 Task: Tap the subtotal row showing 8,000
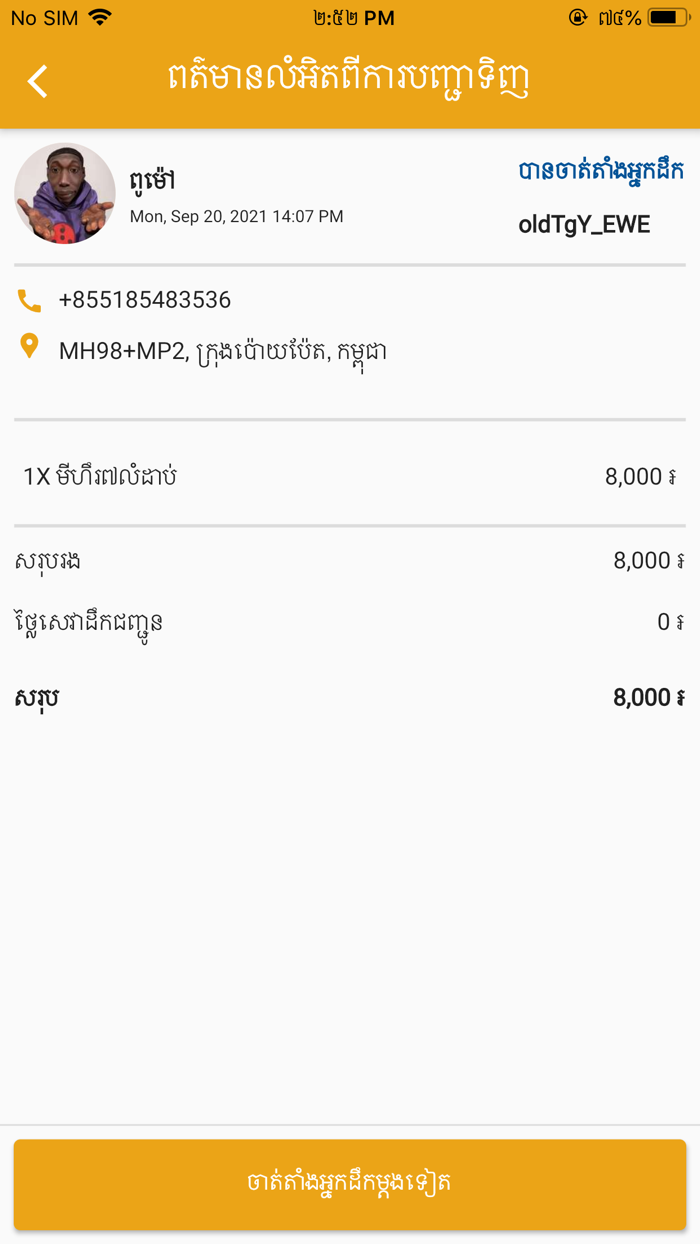(350, 560)
